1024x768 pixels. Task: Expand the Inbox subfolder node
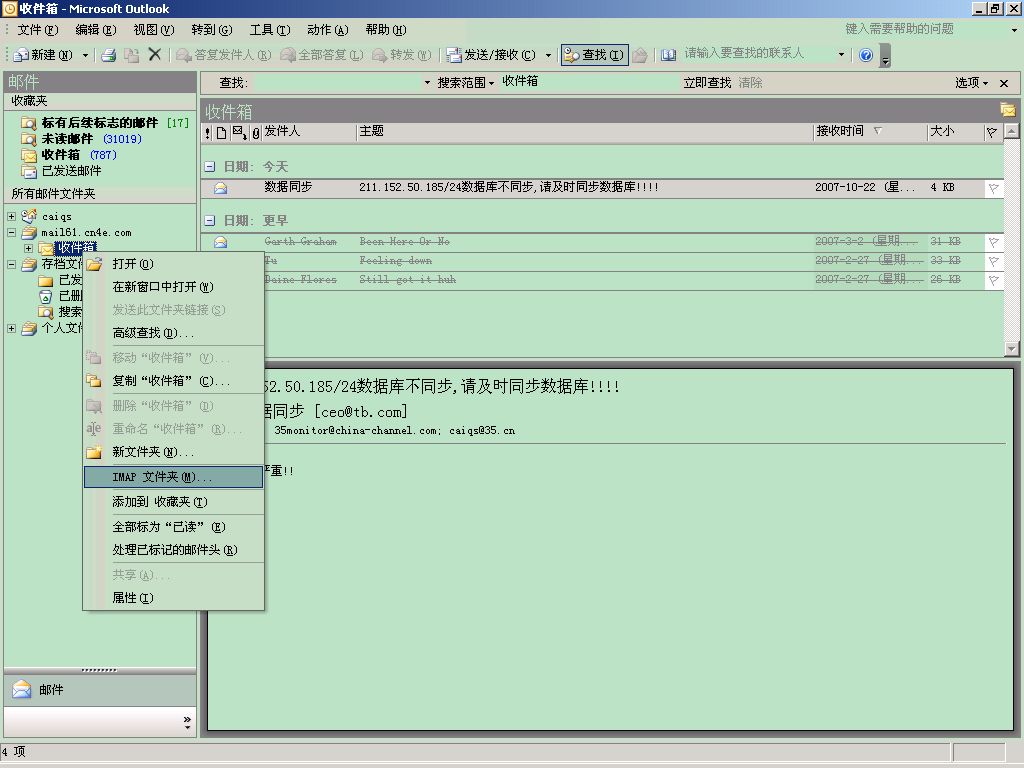(28, 248)
